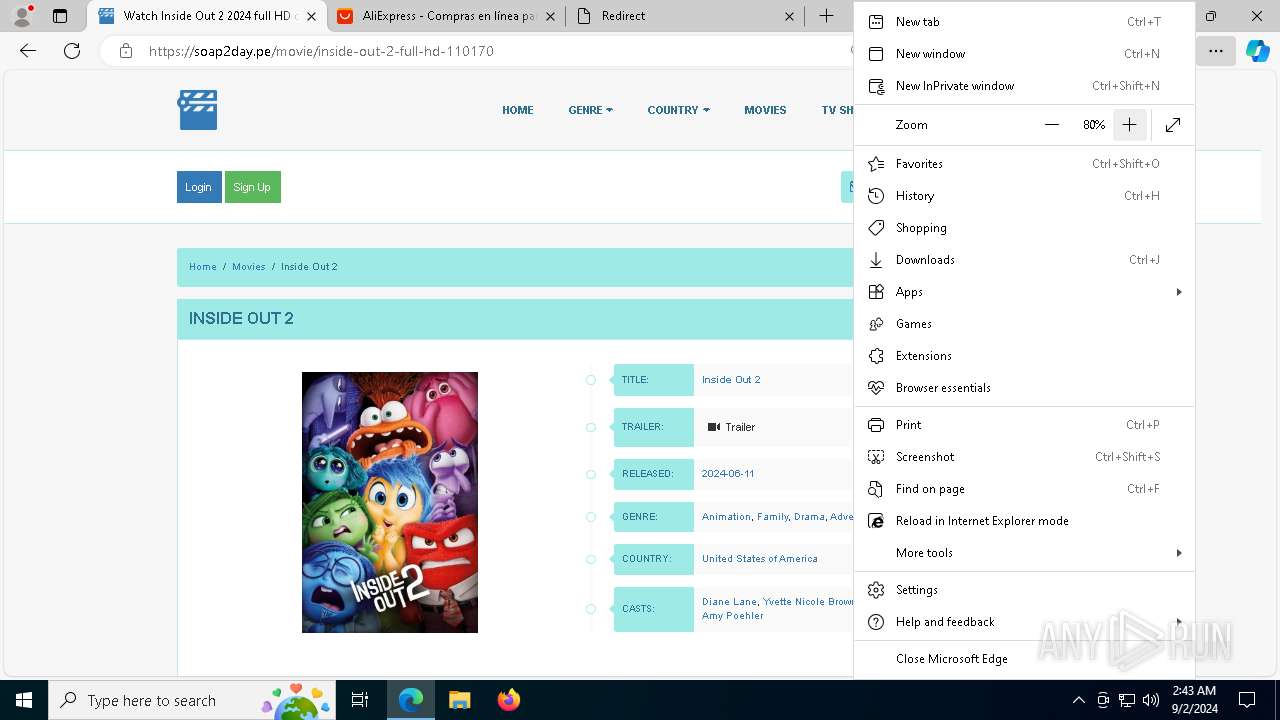The height and width of the screenshot is (720, 1280).
Task: Click the Inside Out 2 poster image
Action: tap(390, 502)
